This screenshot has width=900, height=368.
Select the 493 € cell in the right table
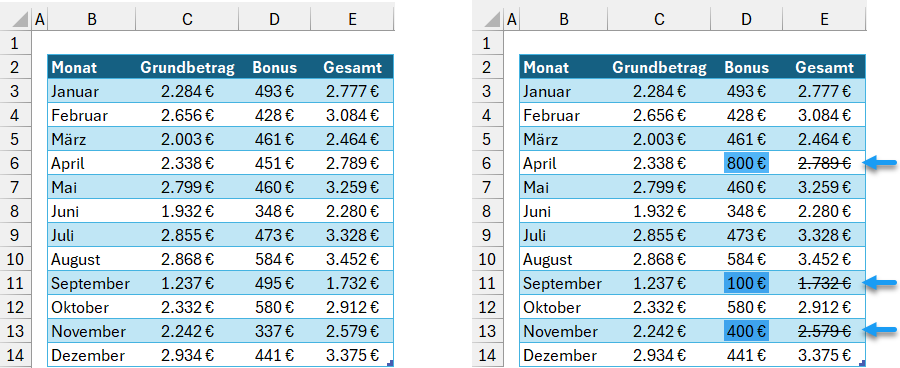click(746, 91)
